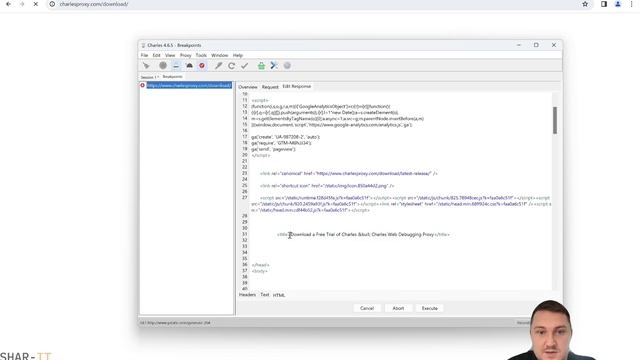Switch to the HTML view tab

coord(279,295)
